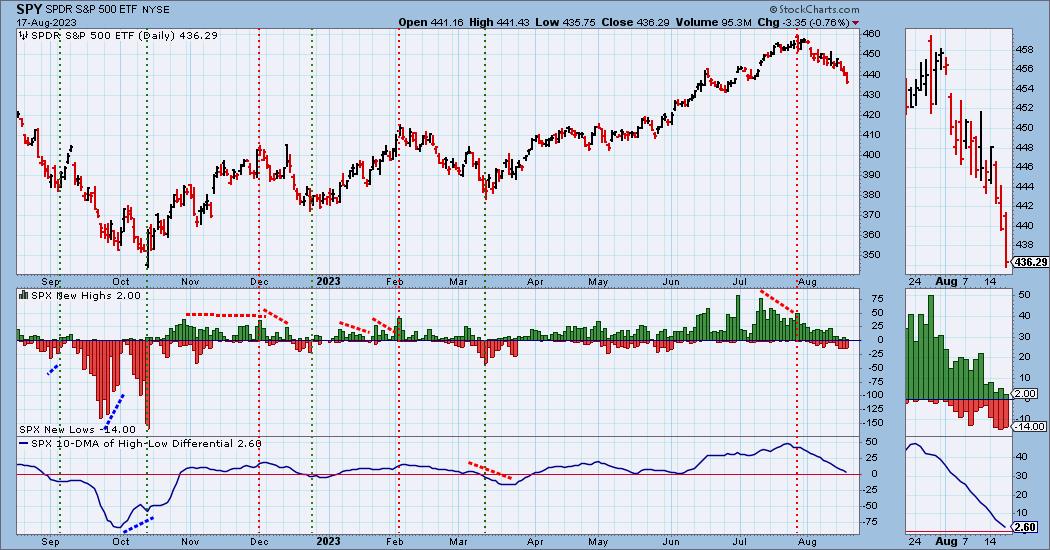Click the Jun label on bottom date axis
This screenshot has width=1050, height=550.
point(672,541)
